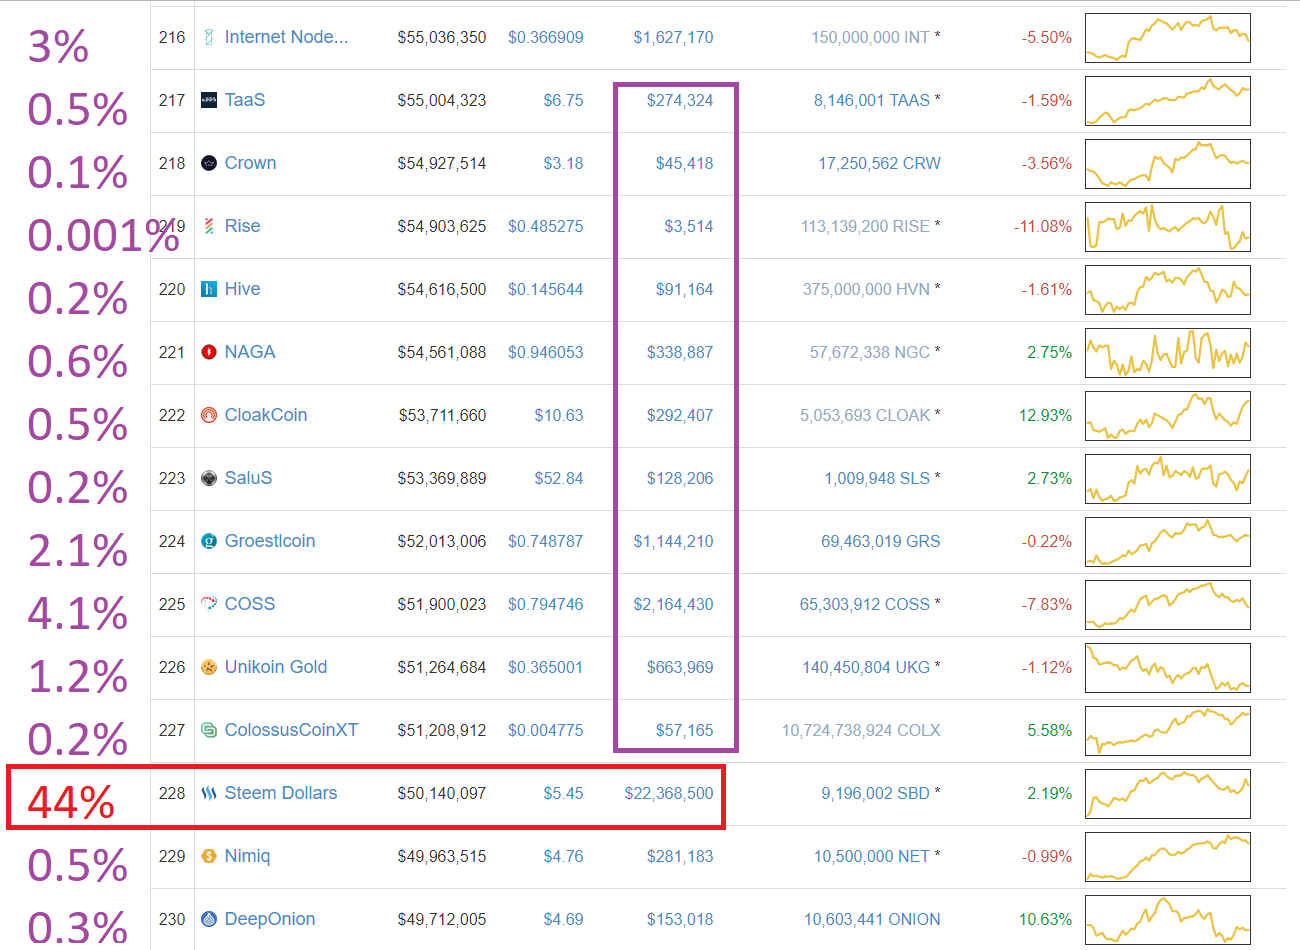View the Unikoin Gold price graph
The image size is (1300, 950).
click(1168, 668)
